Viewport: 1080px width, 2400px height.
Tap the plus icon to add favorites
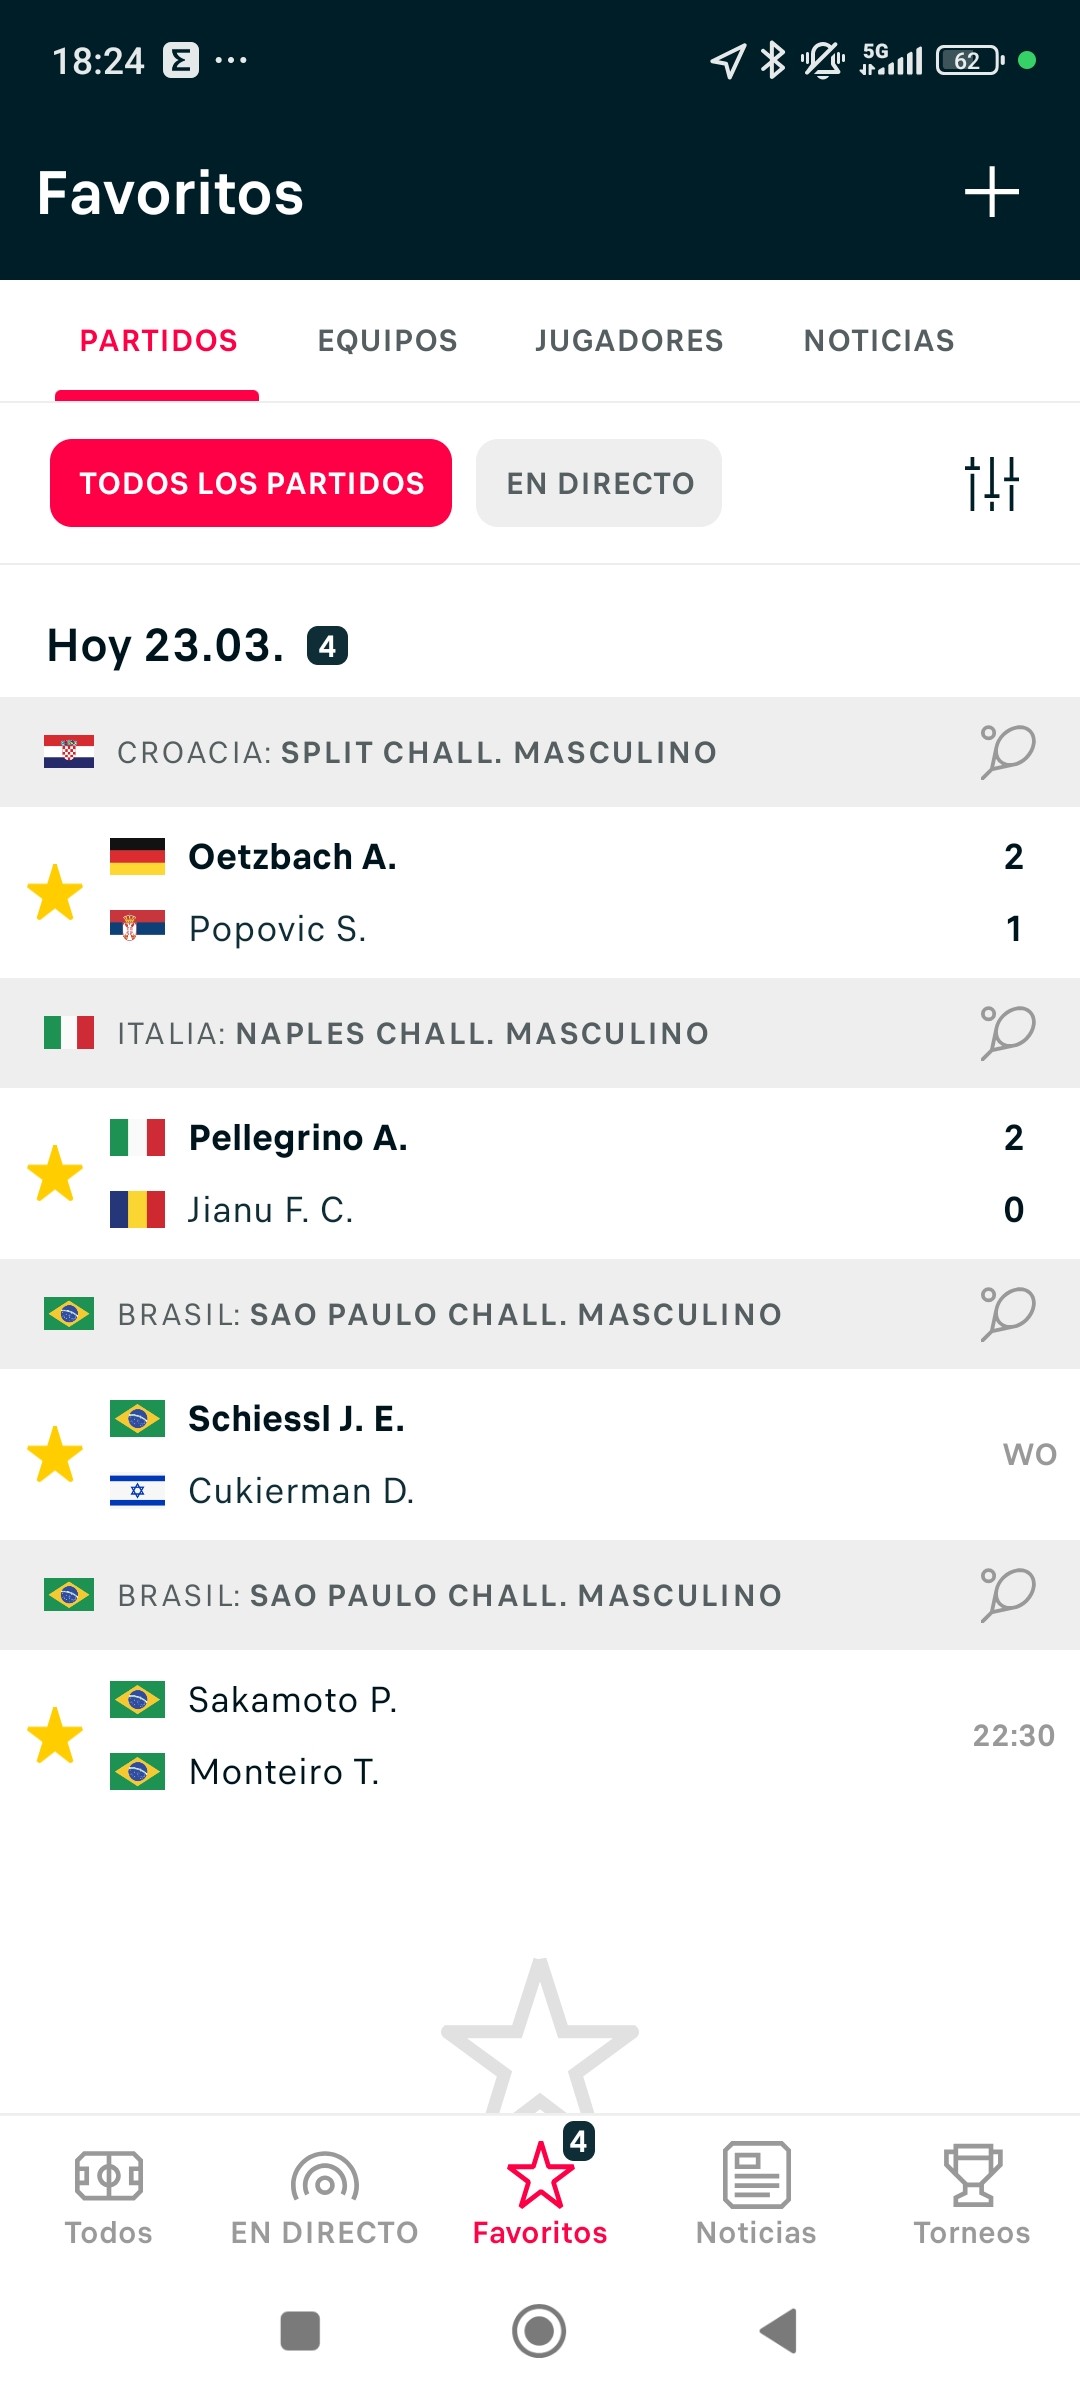pos(991,192)
